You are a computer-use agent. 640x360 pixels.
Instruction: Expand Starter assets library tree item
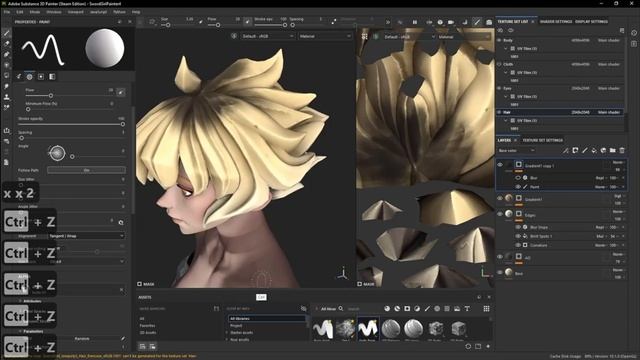pos(227,333)
